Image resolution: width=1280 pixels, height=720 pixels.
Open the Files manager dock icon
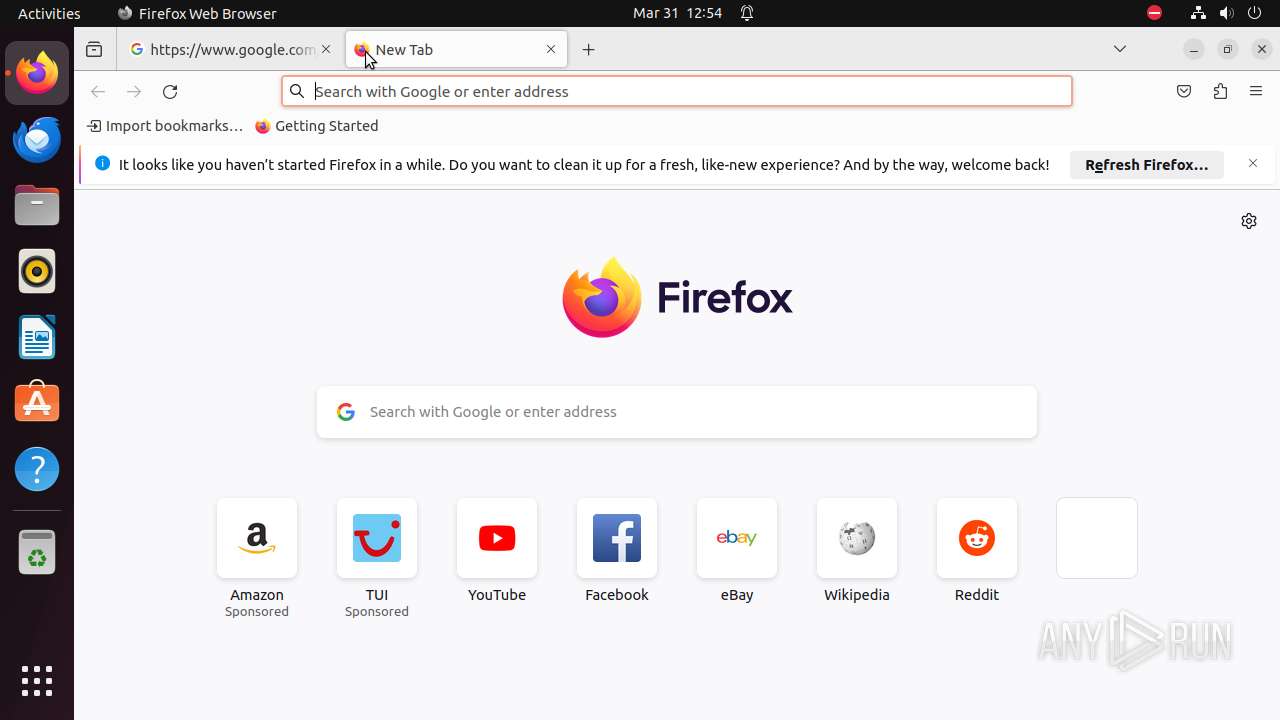[x=37, y=205]
